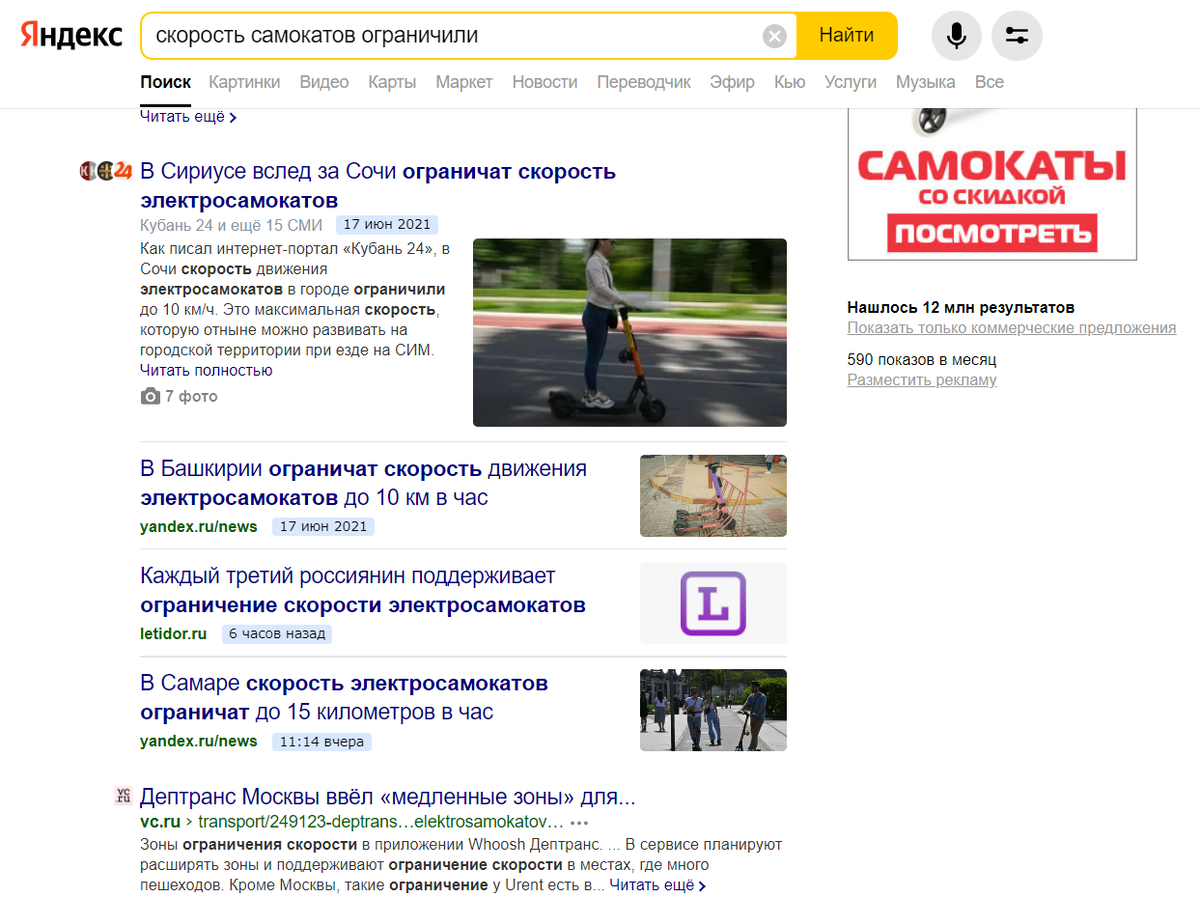Open headline В Сириусе вслед за Сочи

pyautogui.click(x=378, y=185)
